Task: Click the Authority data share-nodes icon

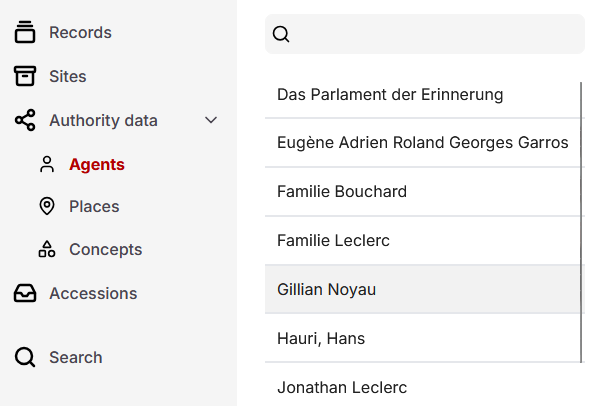Action: (25, 120)
